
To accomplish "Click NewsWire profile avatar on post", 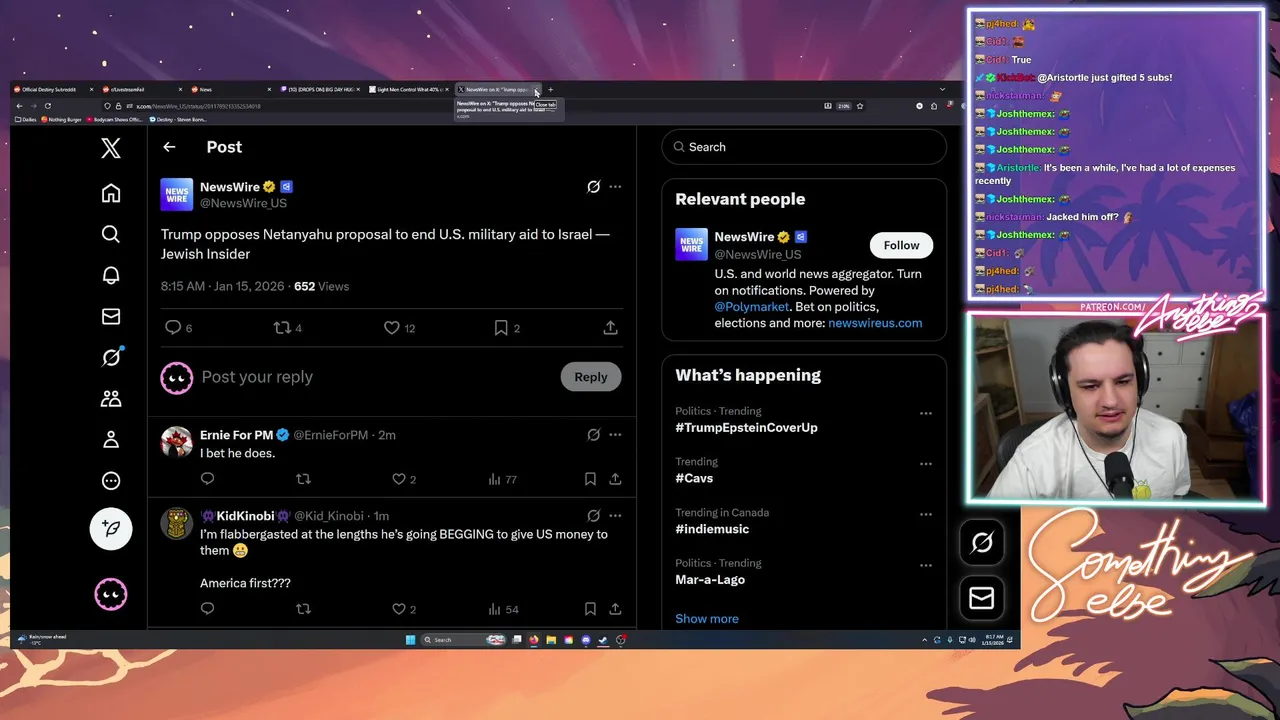I will coord(177,194).
